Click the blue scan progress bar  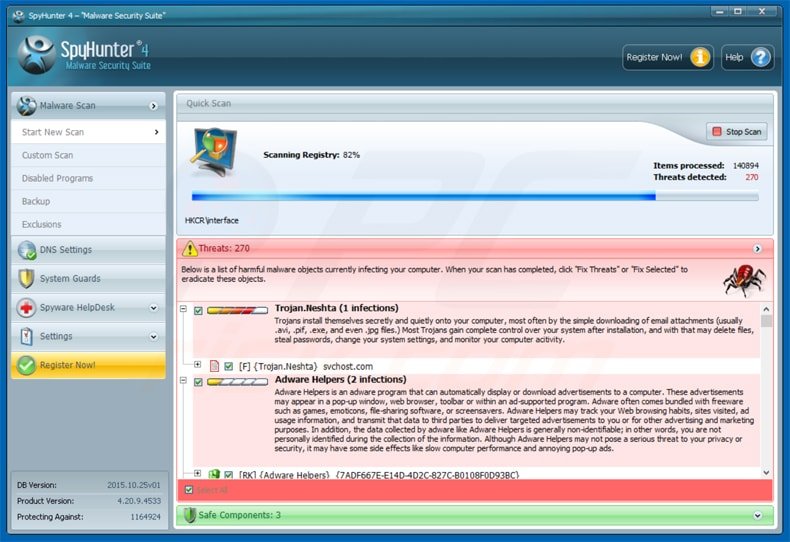pos(475,197)
